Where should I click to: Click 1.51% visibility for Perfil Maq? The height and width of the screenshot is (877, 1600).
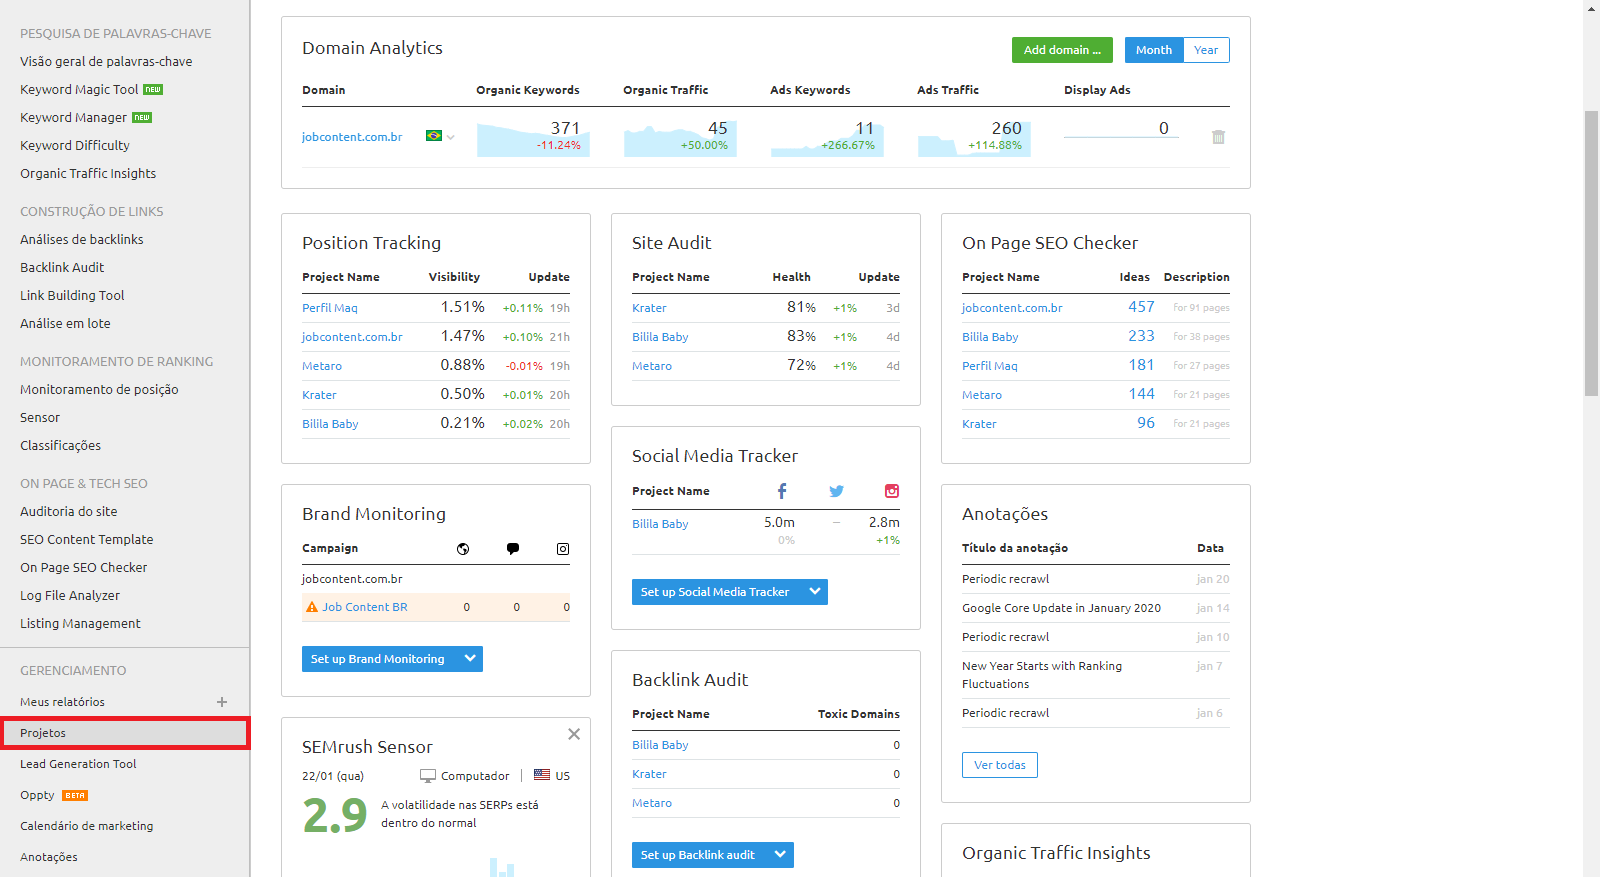(x=463, y=307)
